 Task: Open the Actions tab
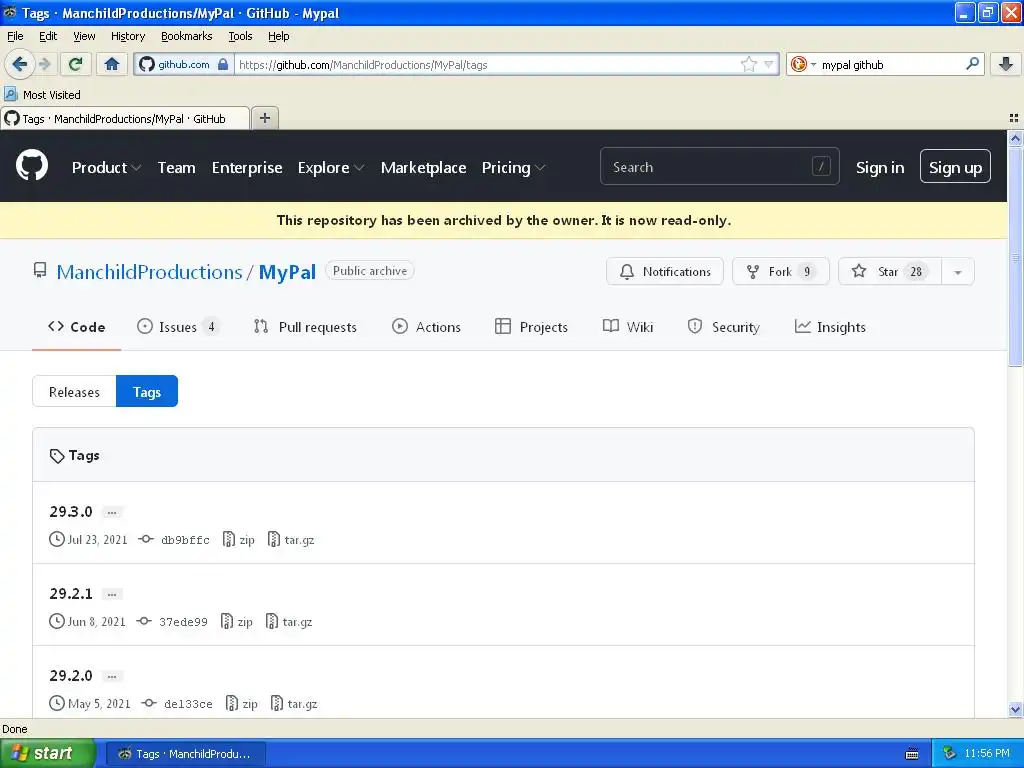pyautogui.click(x=426, y=327)
